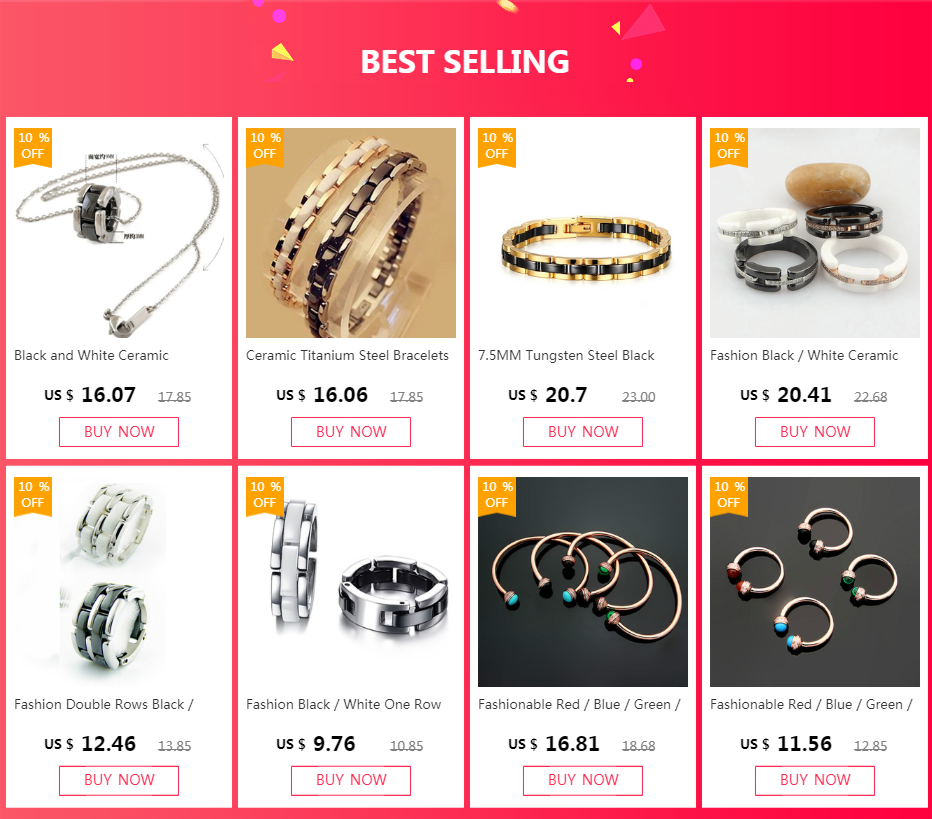Open the rose gold open rings image
This screenshot has height=819, width=932.
815,582
